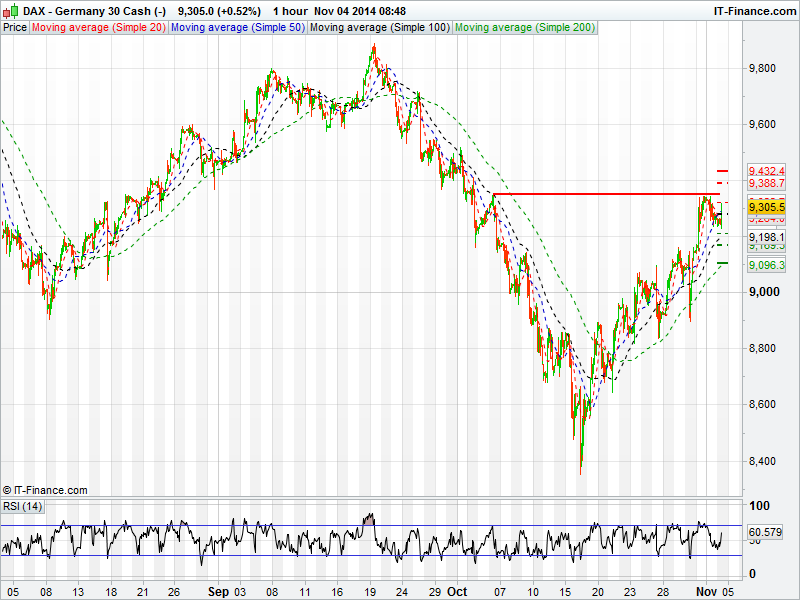Click the 9,198.1 price level label
The image size is (800, 600).
[x=766, y=237]
